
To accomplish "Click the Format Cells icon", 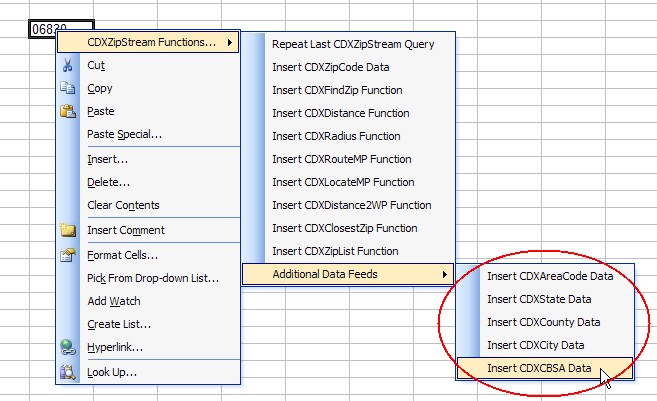I will [68, 255].
